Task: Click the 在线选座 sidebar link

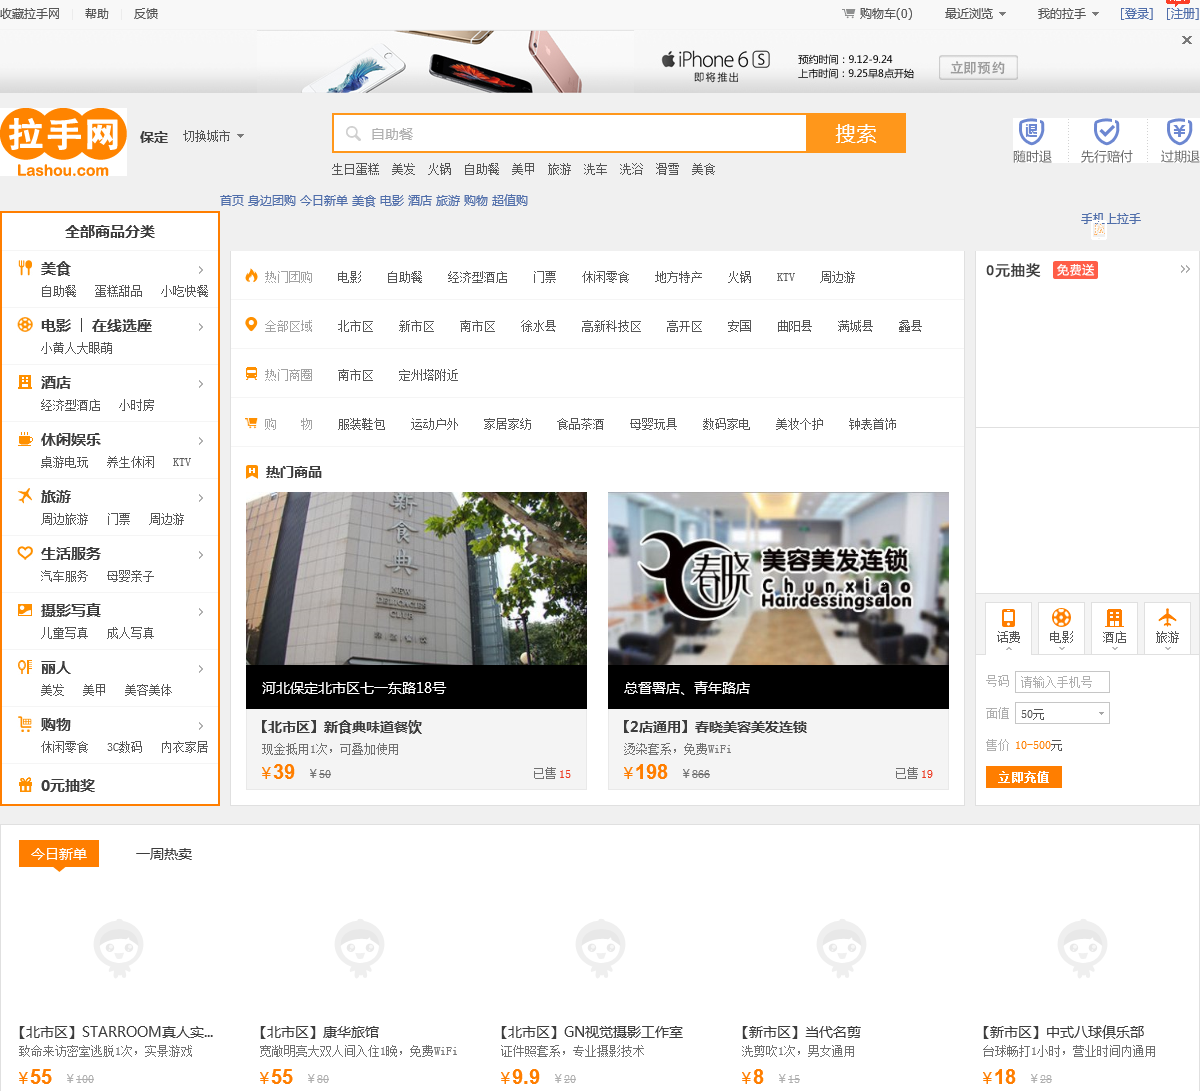Action: pyautogui.click(x=122, y=325)
